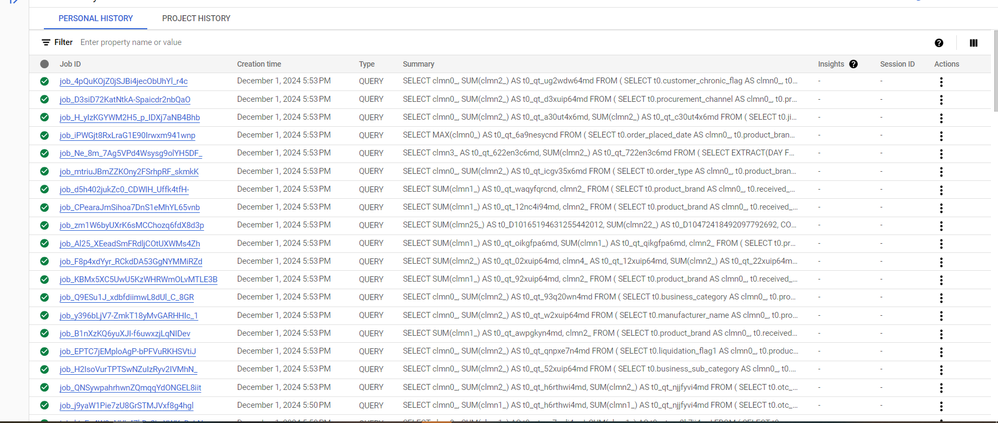Open job link job_Q9ESu1J_xdbfdiimwL8dUl_C_8GR
This screenshot has height=423, width=998.
[127, 297]
